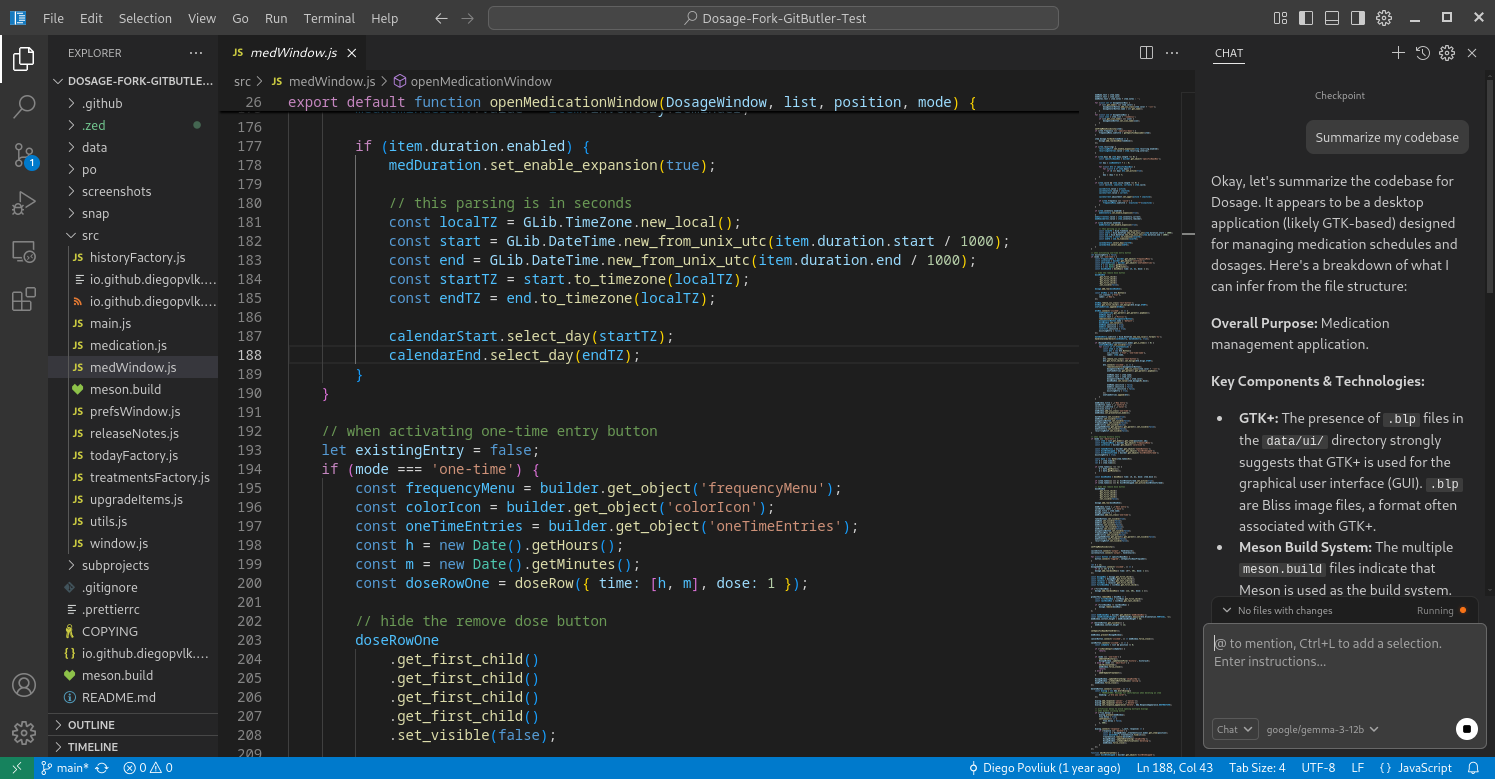This screenshot has height=779, width=1495.
Task: Open Source Control showing one pending change
Action: click(24, 155)
